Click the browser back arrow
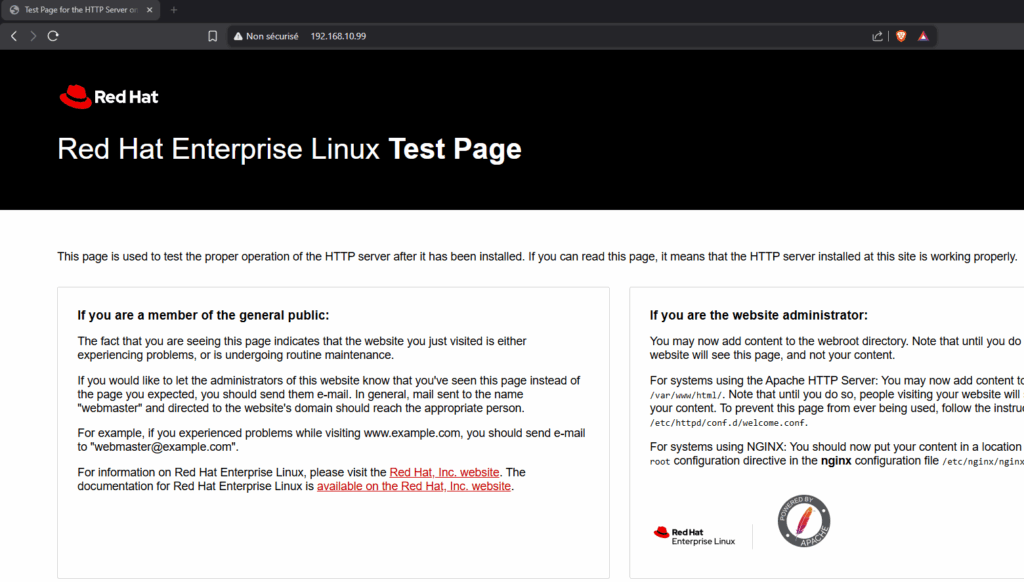 (13, 36)
